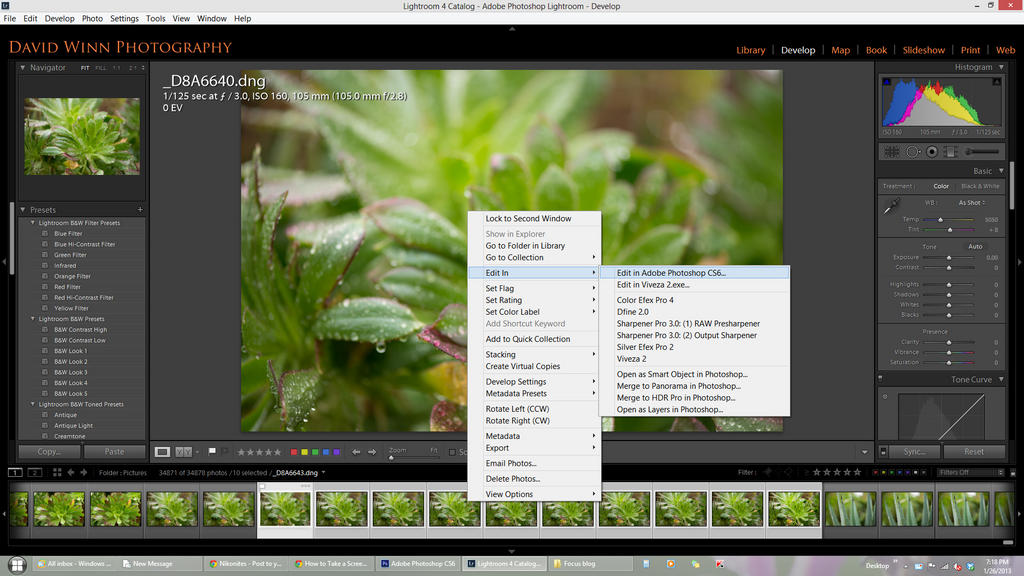Click the Before/After Y|Y view icon
Image resolution: width=1024 pixels, height=576 pixels.
click(x=184, y=452)
